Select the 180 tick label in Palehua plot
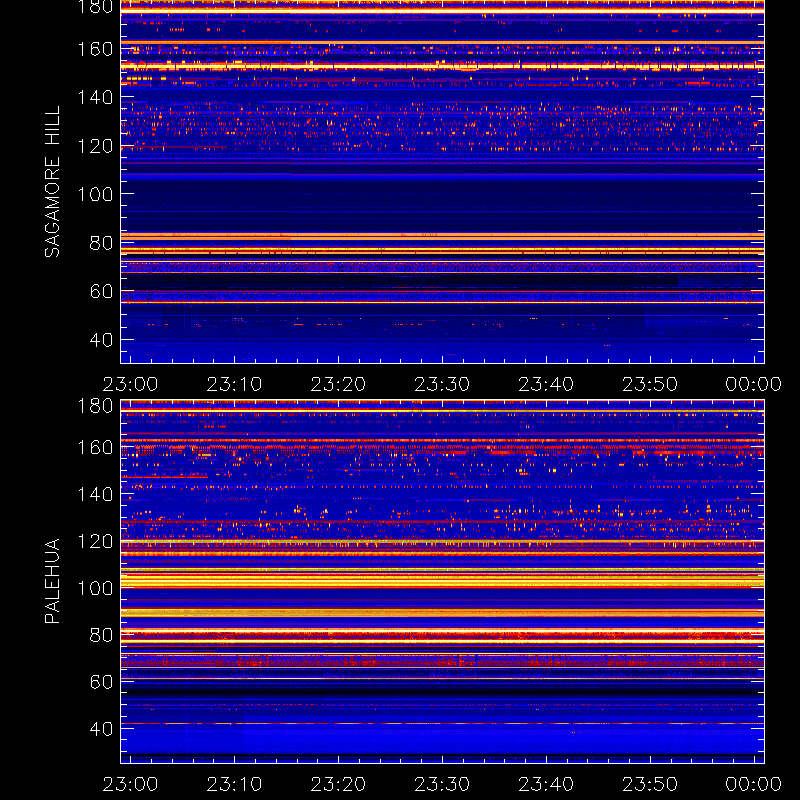Image resolution: width=800 pixels, height=800 pixels. [x=95, y=406]
